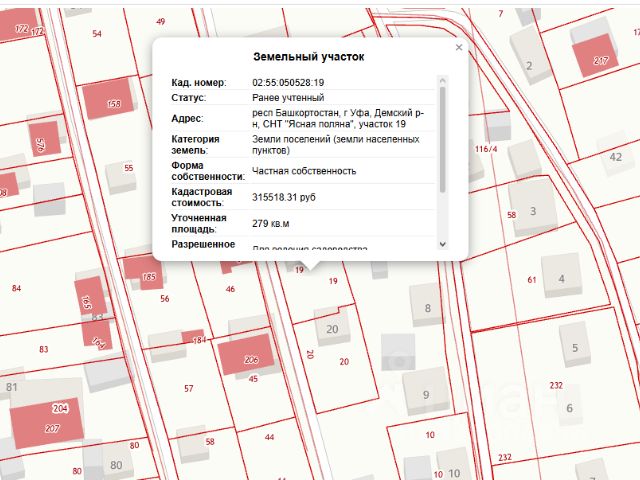This screenshot has width=640, height=480.
Task: Select parcel labeled 45
Action: [253, 379]
